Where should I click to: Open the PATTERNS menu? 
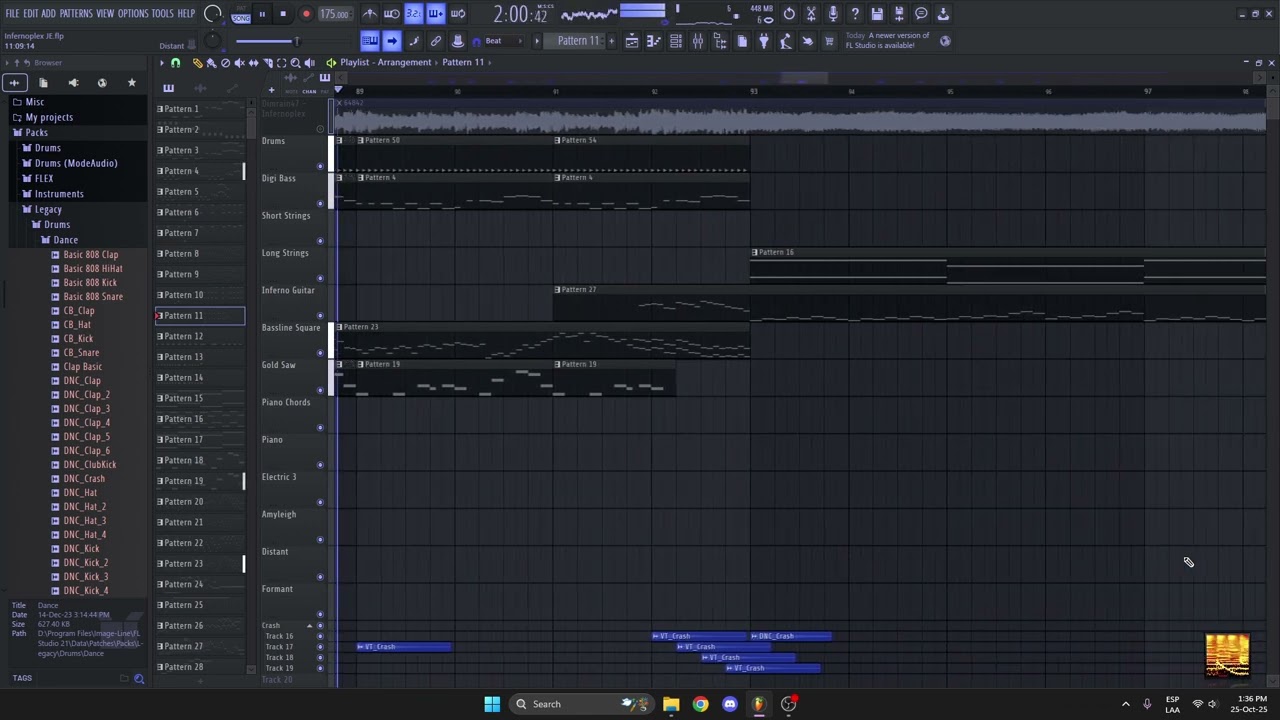[x=76, y=14]
